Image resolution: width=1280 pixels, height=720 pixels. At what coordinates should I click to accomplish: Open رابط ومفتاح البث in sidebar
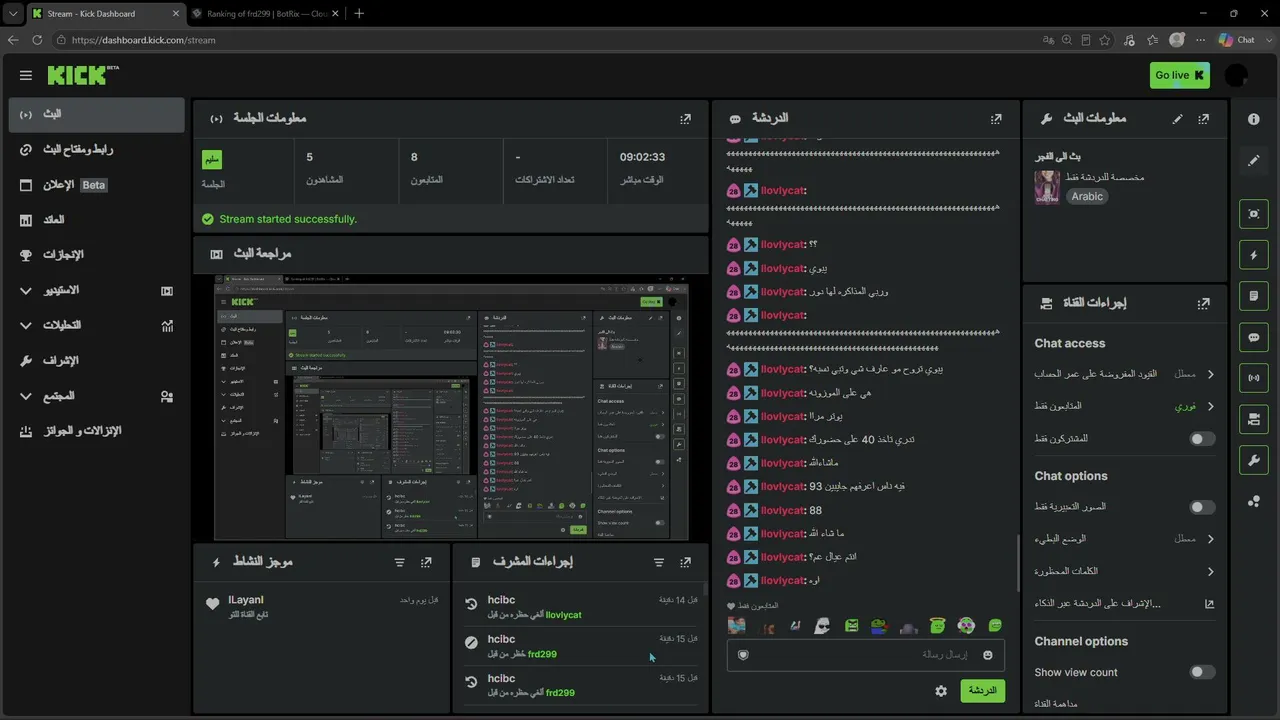96,149
